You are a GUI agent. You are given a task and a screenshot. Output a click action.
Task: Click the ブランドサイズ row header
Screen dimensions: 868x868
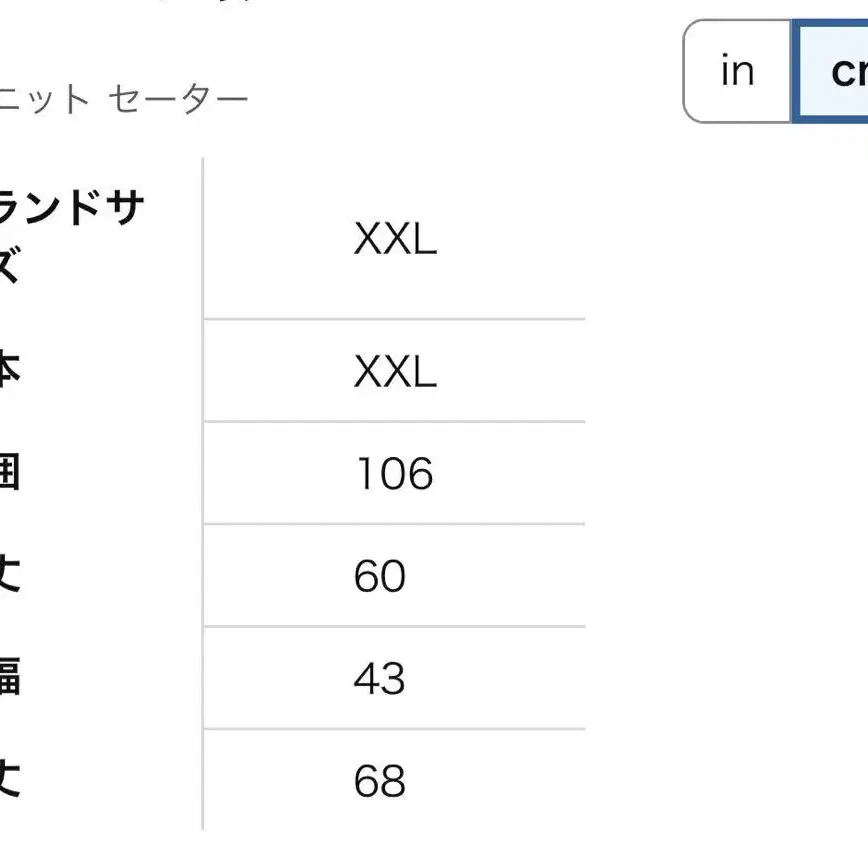tap(72, 236)
